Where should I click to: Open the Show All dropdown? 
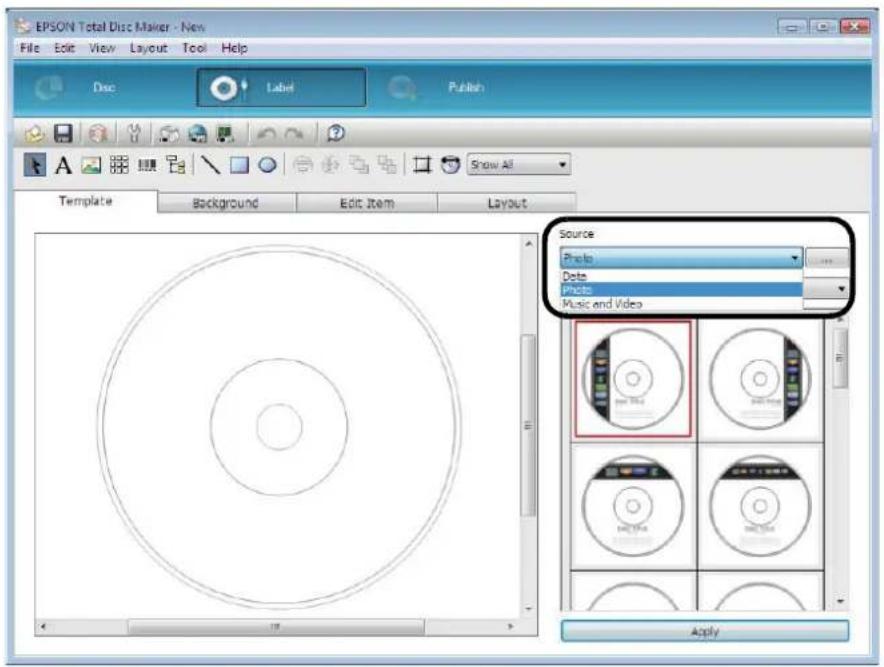click(519, 165)
